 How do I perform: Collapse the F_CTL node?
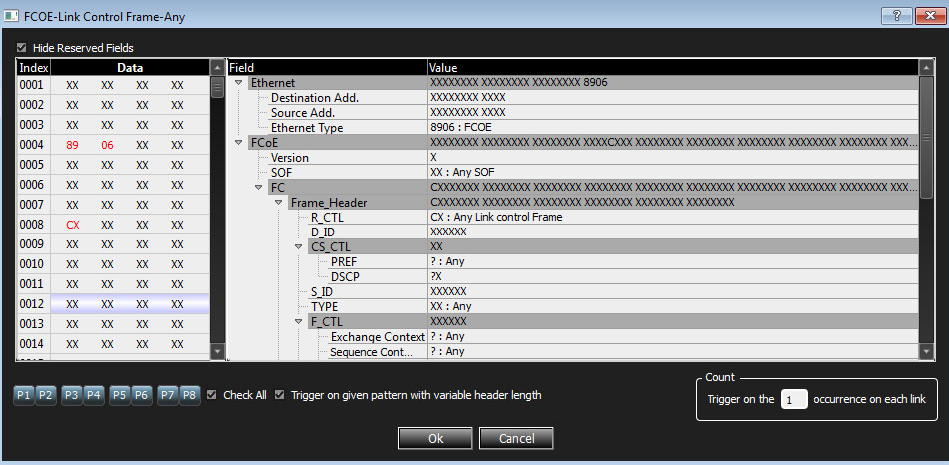click(x=298, y=322)
